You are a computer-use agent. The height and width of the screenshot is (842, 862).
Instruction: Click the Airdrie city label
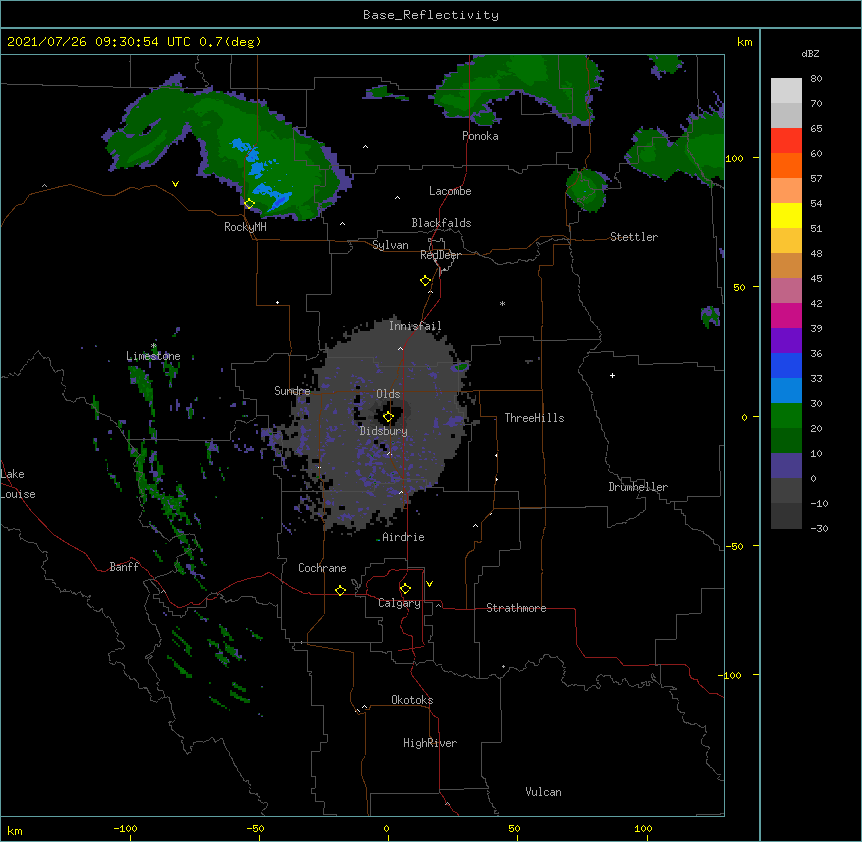403,537
